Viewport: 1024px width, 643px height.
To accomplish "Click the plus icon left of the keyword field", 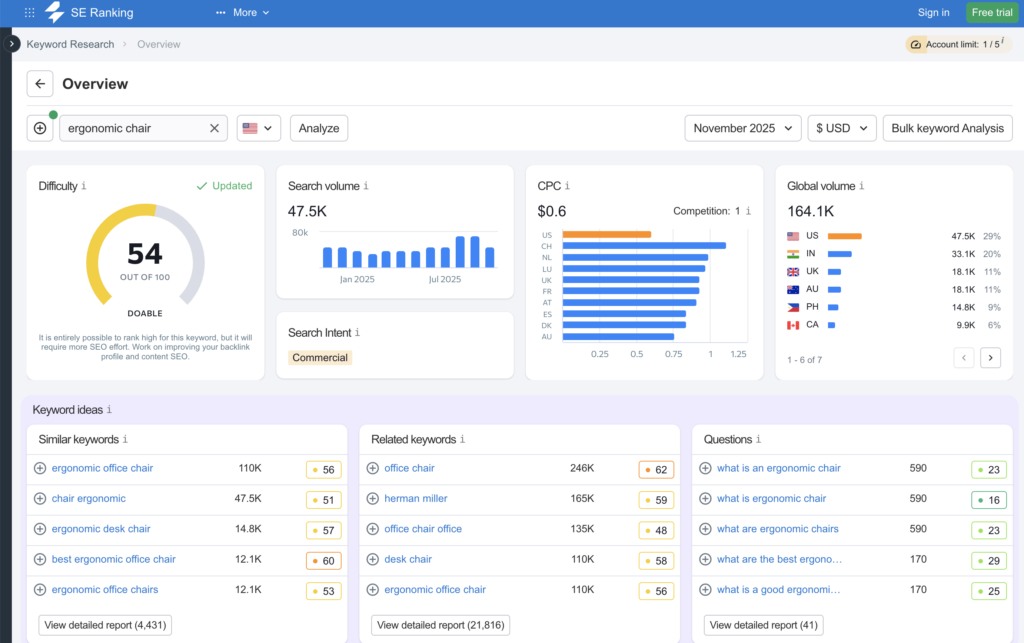I will pyautogui.click(x=40, y=128).
